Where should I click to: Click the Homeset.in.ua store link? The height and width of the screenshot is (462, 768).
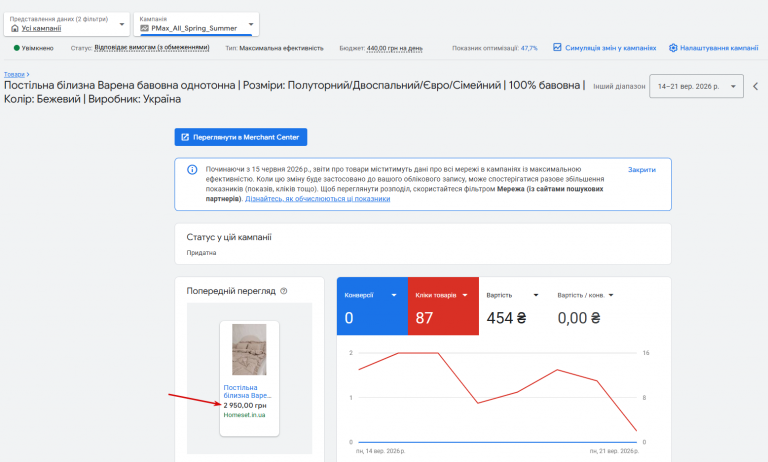coord(244,415)
